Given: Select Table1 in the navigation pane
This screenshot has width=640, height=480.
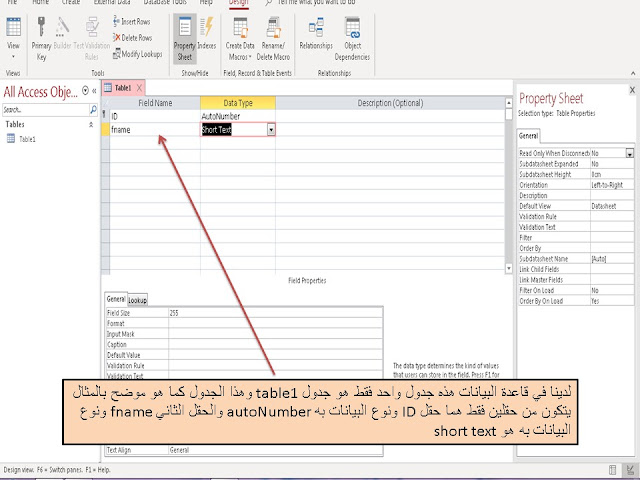Looking at the screenshot, I should (27, 139).
